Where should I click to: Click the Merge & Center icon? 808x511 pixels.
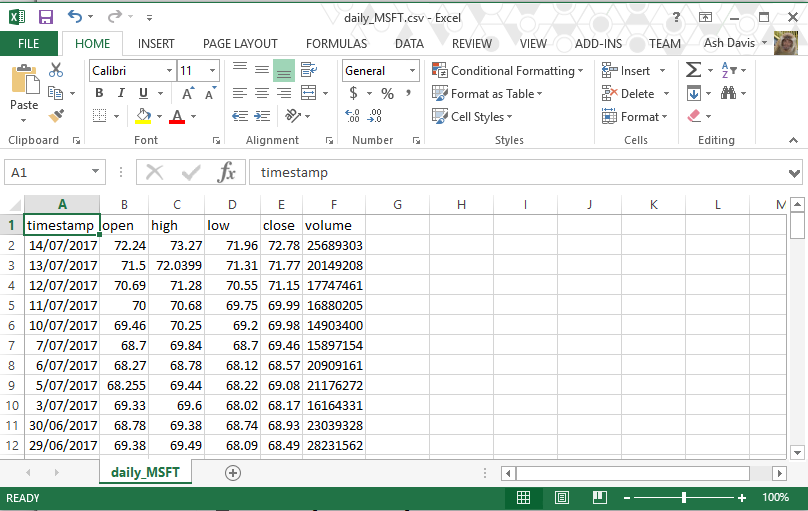(309, 93)
